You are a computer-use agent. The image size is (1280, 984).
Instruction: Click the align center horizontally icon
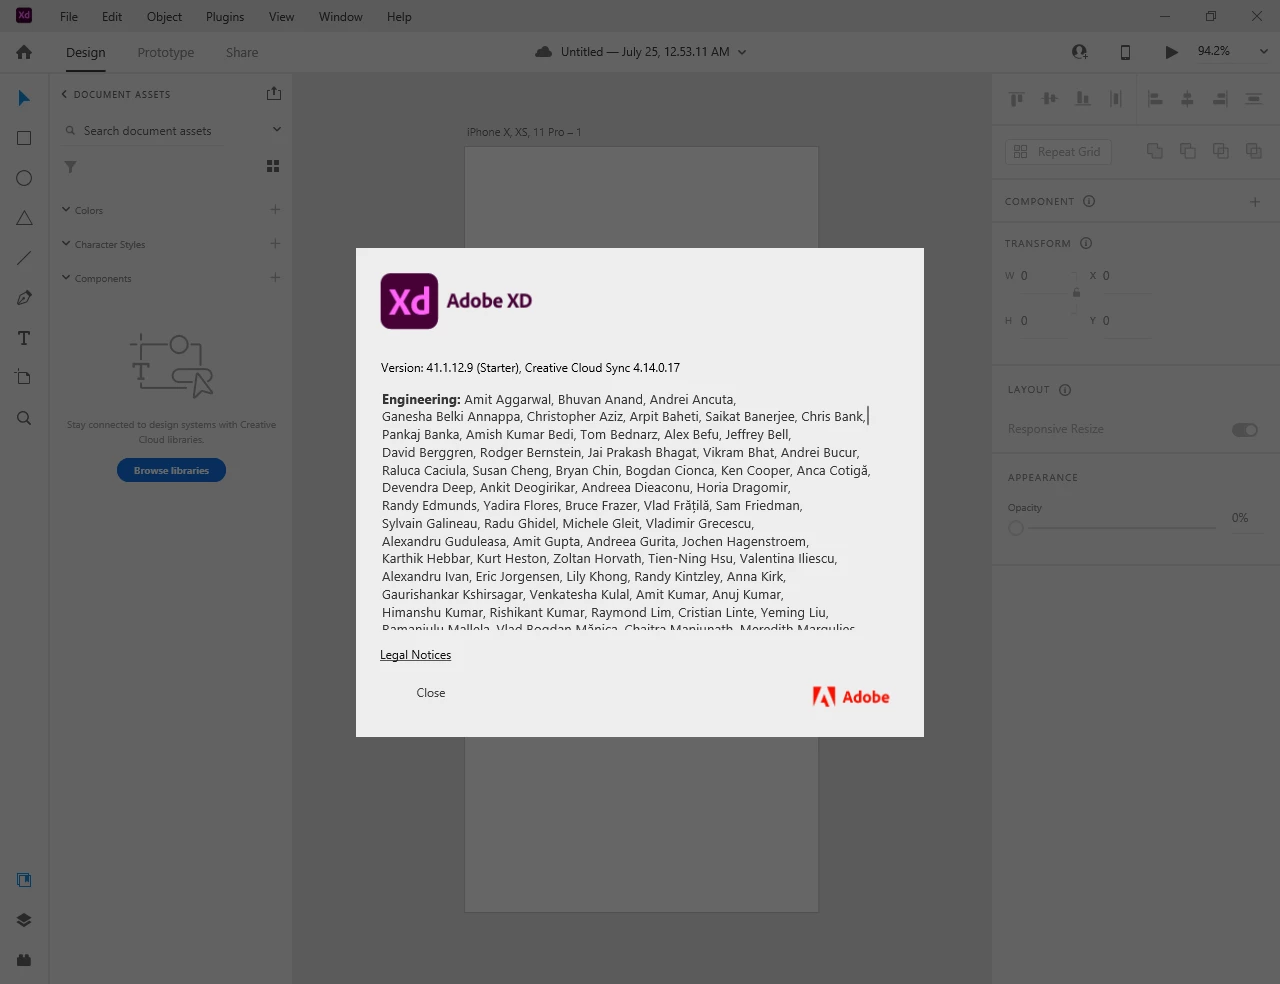pyautogui.click(x=1188, y=98)
